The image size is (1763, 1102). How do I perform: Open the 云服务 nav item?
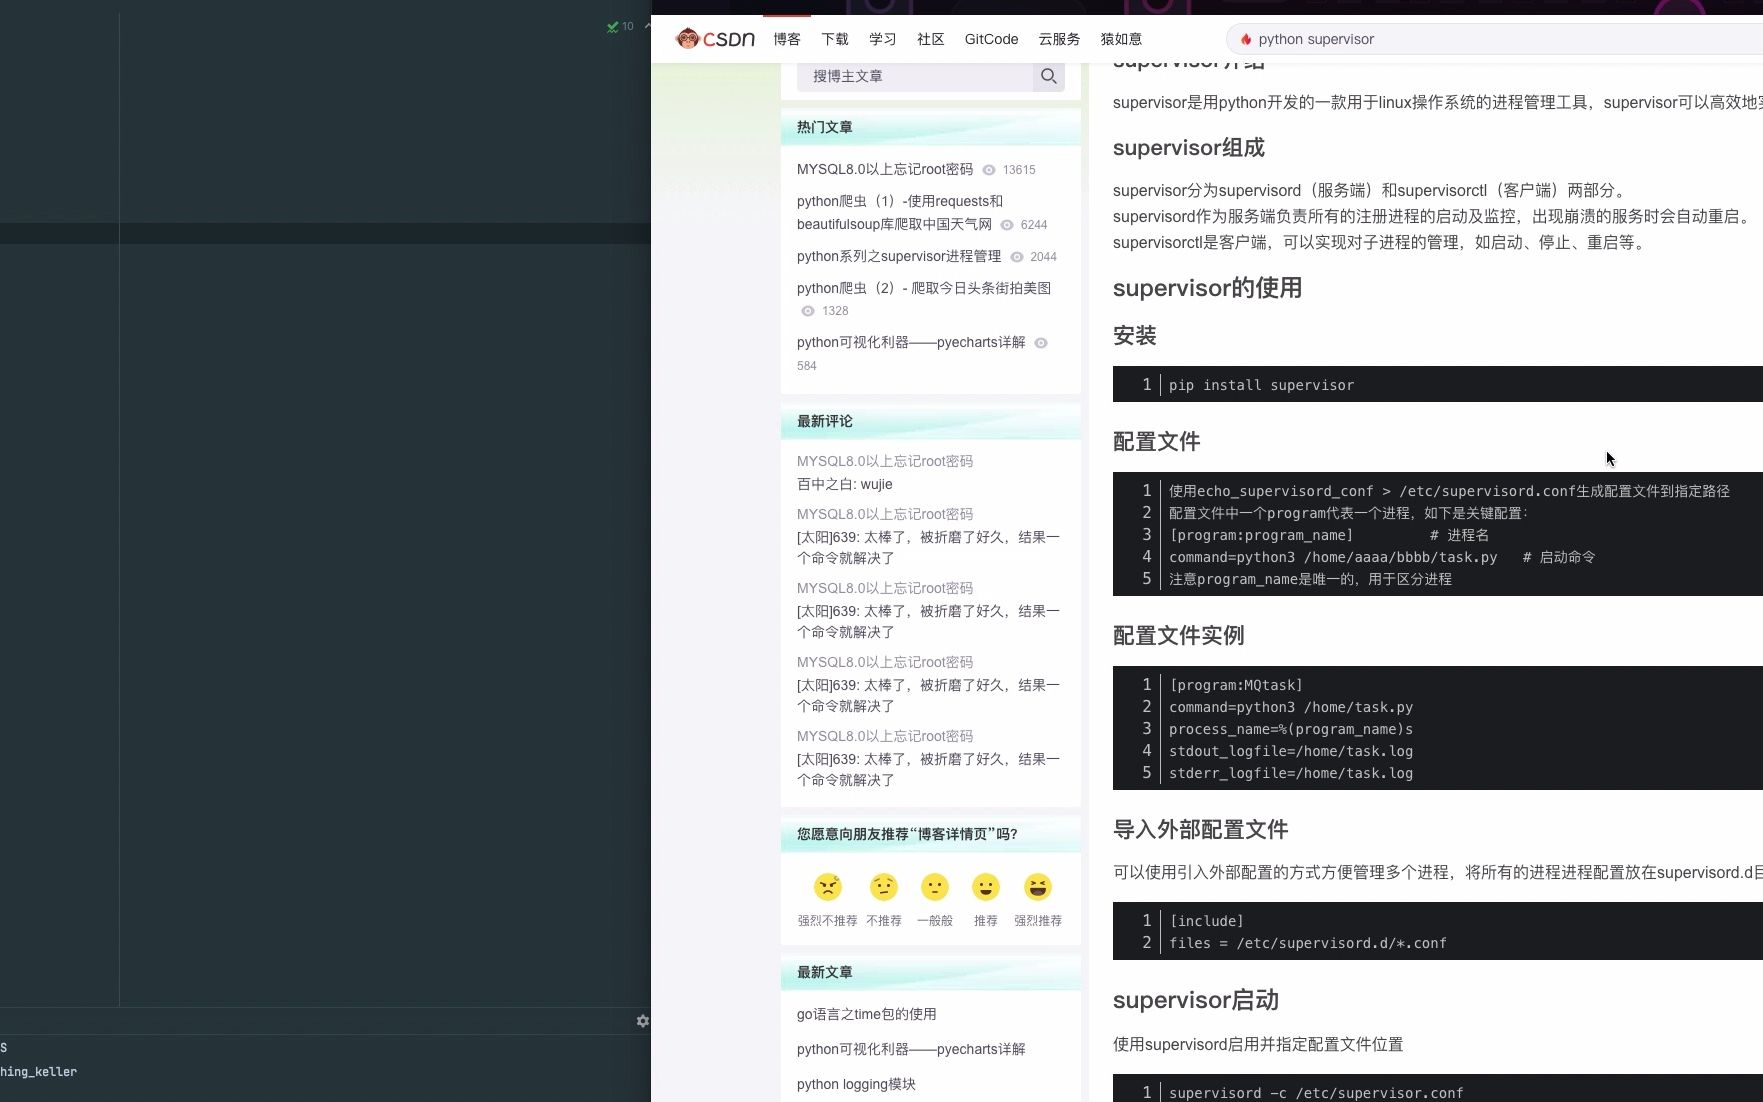point(1060,39)
